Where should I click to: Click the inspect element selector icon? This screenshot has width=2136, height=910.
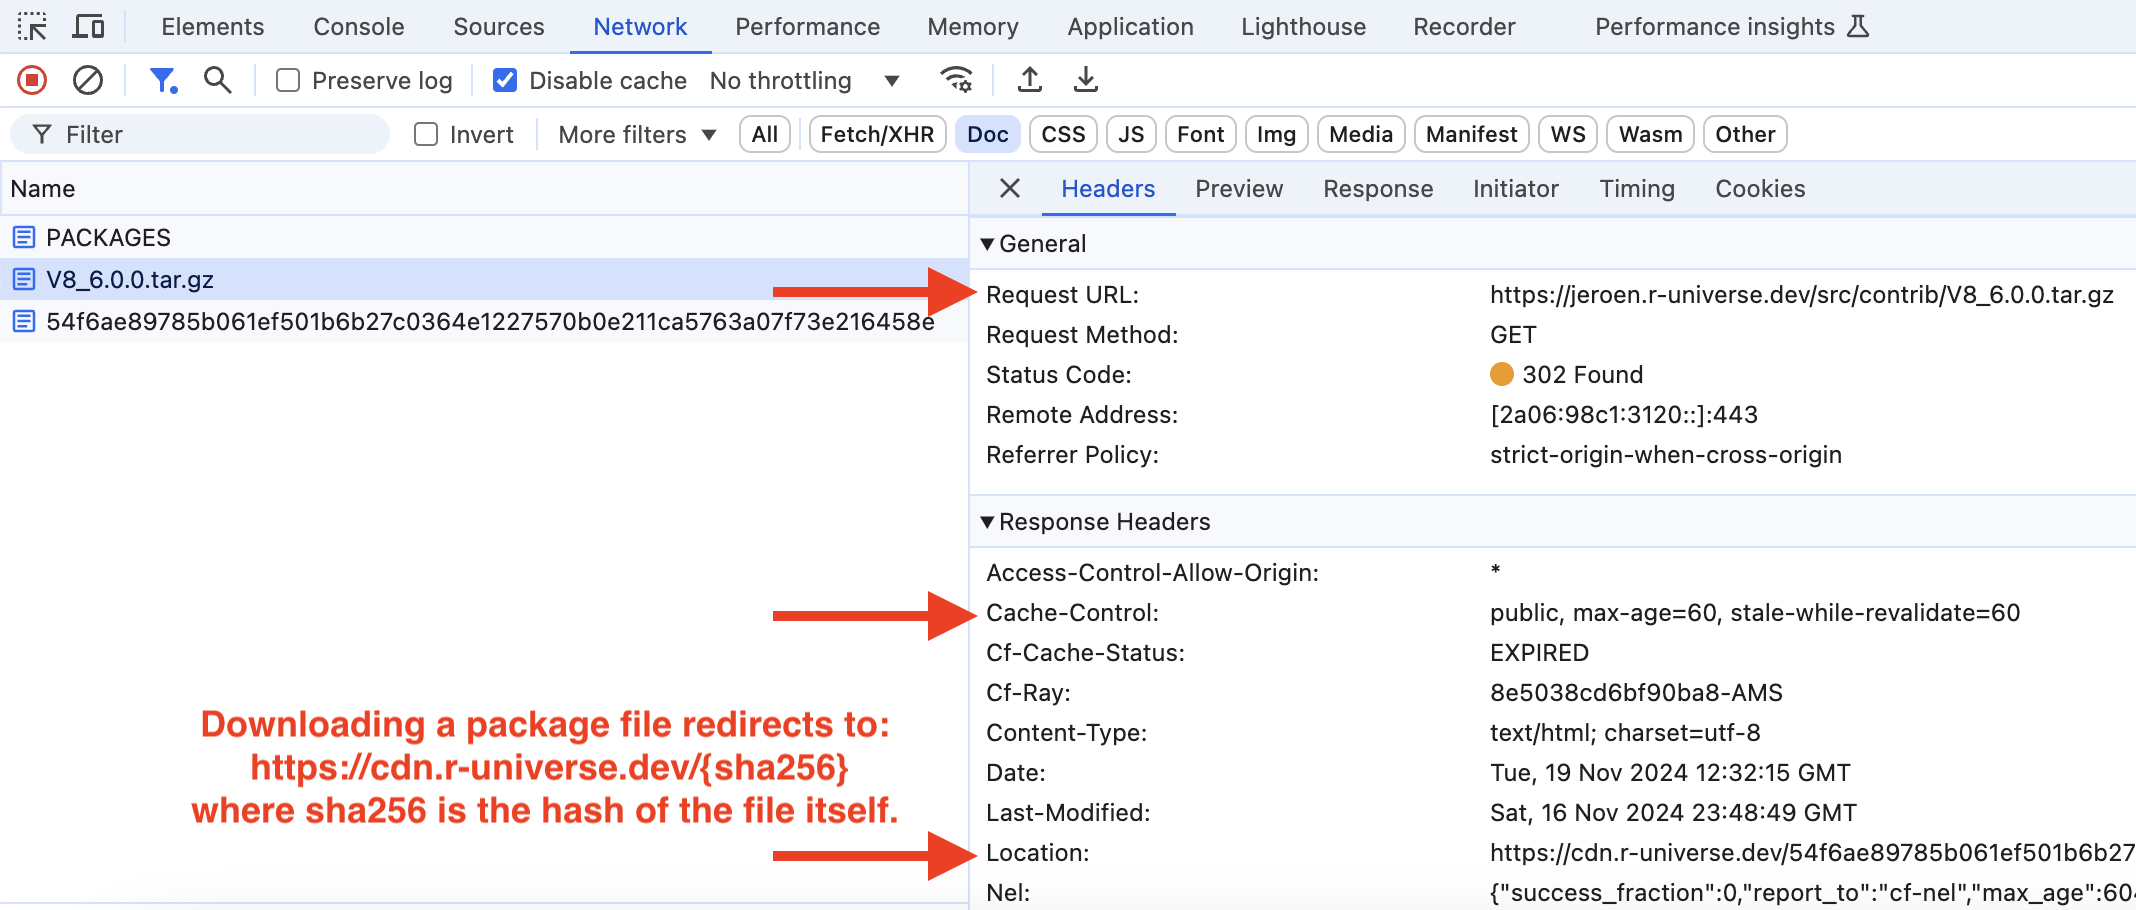[x=32, y=27]
